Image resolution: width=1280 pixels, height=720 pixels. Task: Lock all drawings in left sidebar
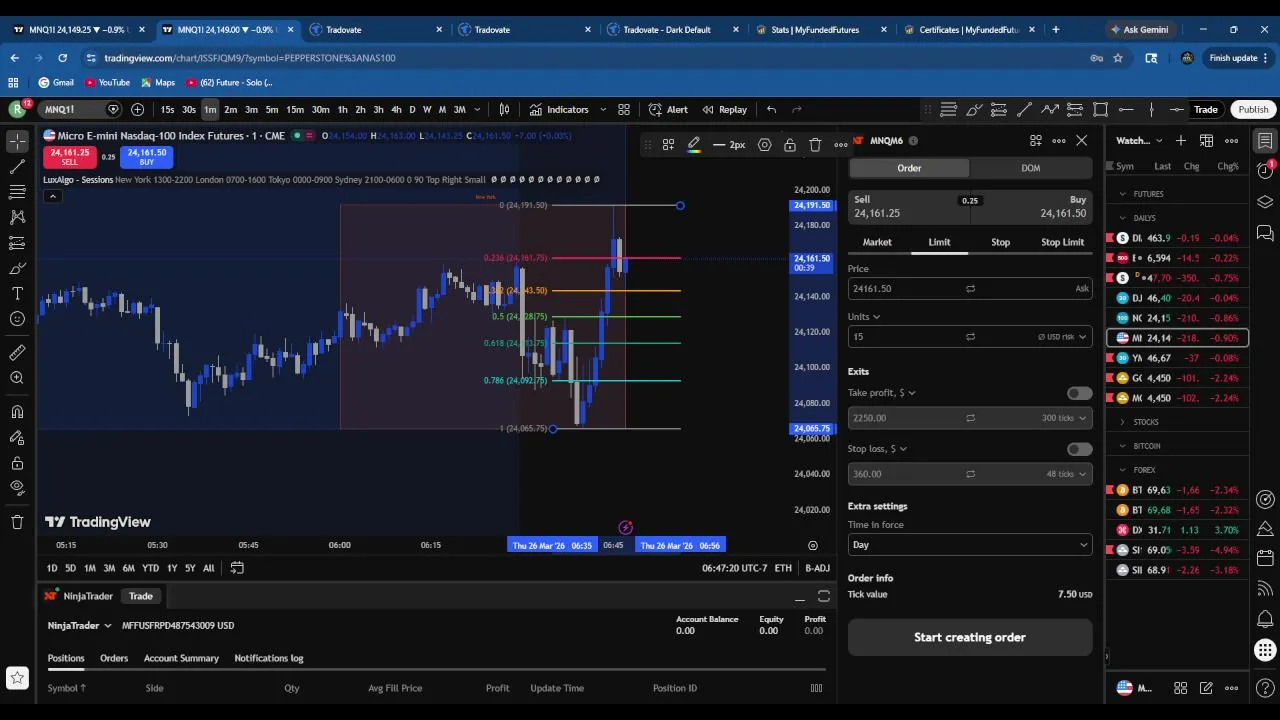click(17, 463)
